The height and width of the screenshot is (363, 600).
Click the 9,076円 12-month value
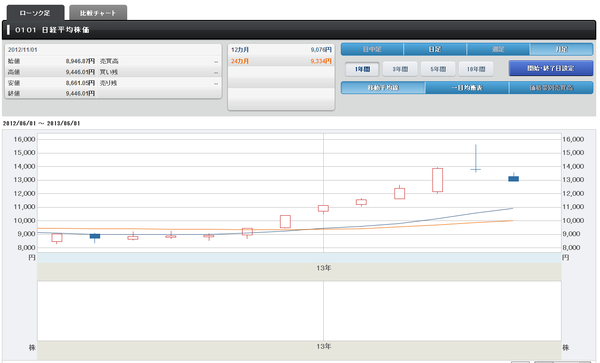pos(321,50)
